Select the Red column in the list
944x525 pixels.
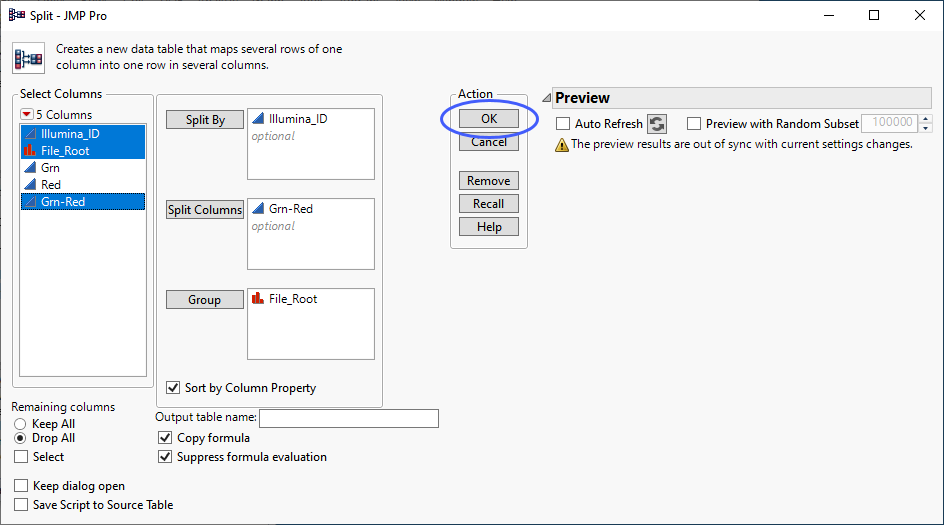click(50, 185)
